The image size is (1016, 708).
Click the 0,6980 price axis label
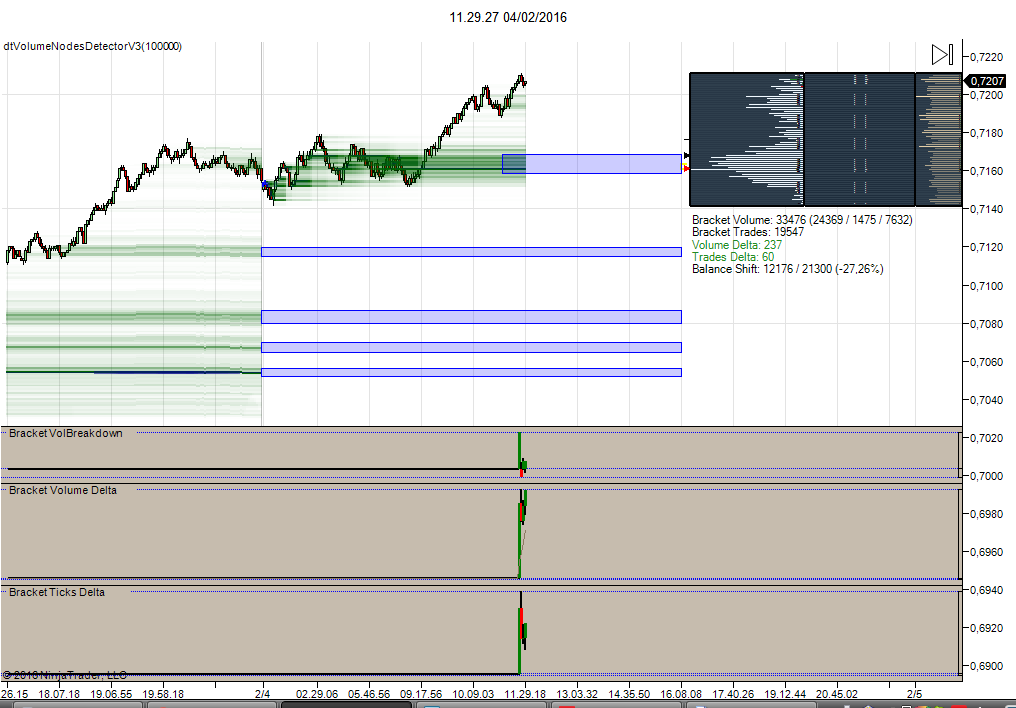click(986, 514)
